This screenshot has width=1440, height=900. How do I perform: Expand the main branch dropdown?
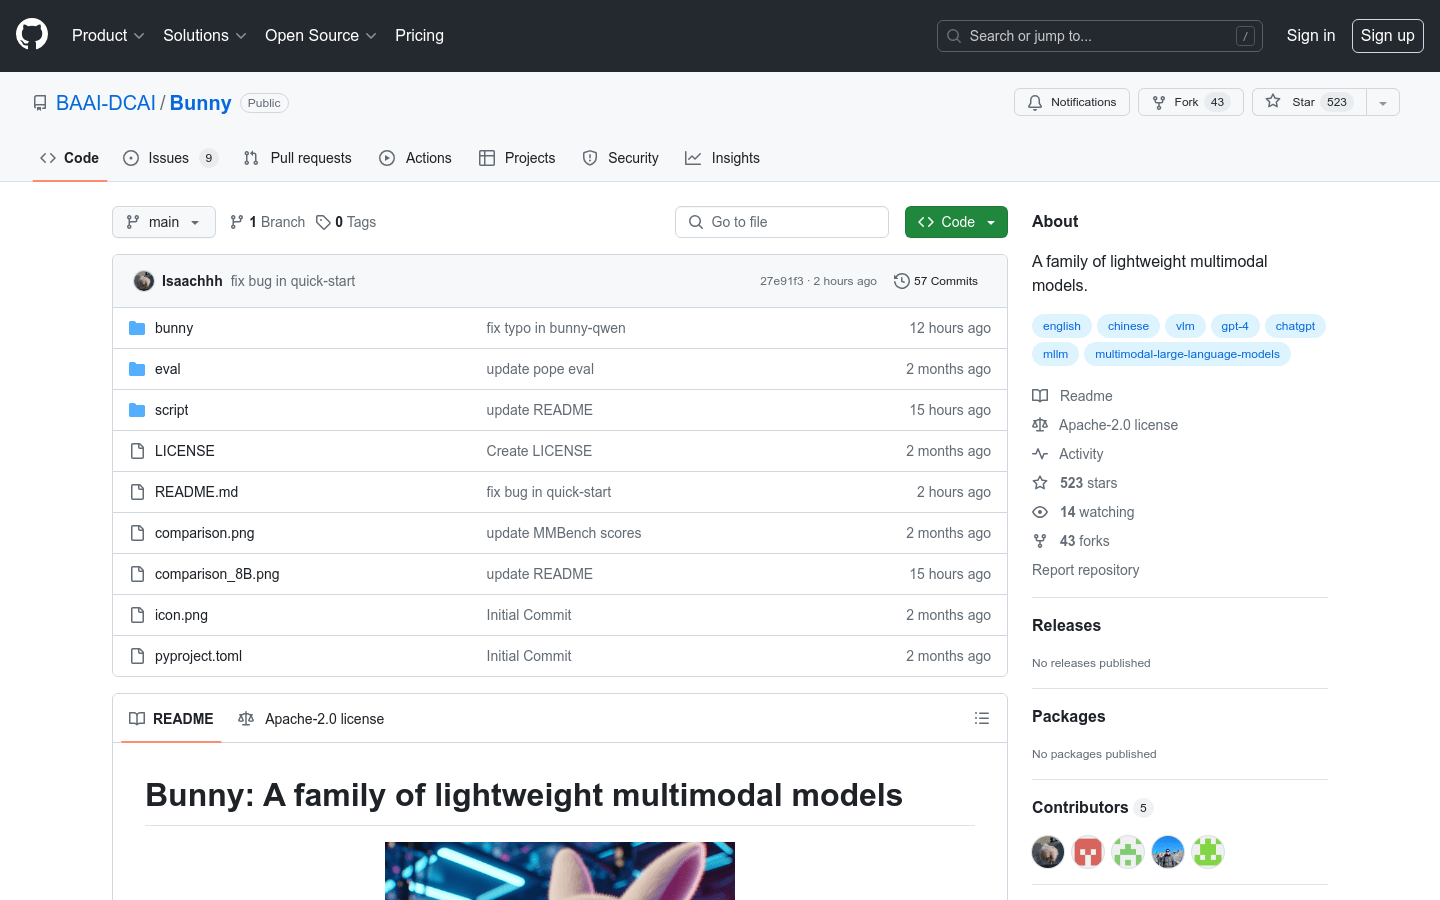coord(164,222)
